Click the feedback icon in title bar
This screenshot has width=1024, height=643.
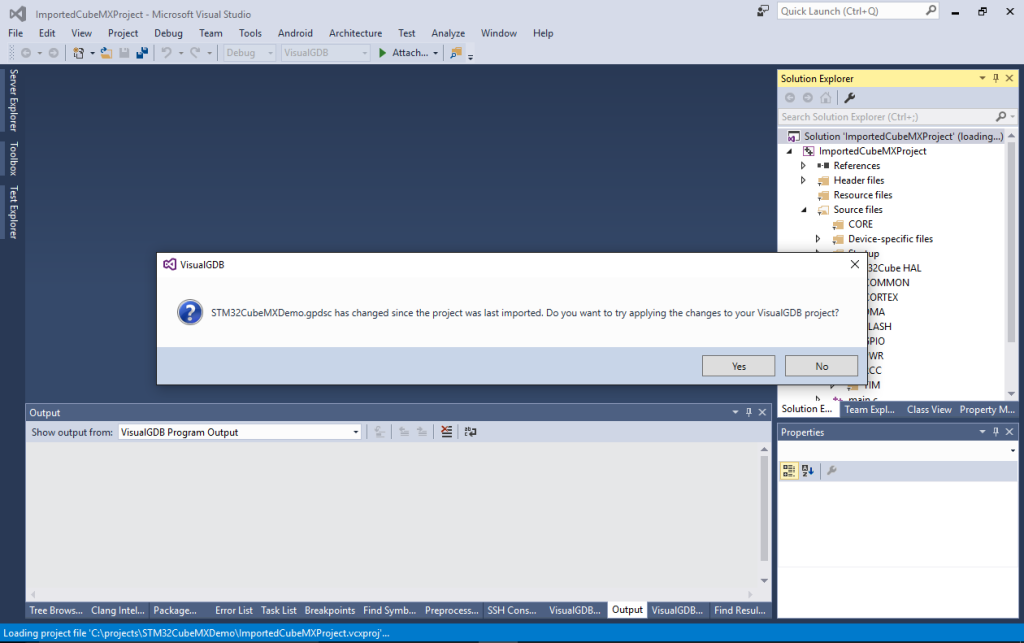tap(763, 11)
